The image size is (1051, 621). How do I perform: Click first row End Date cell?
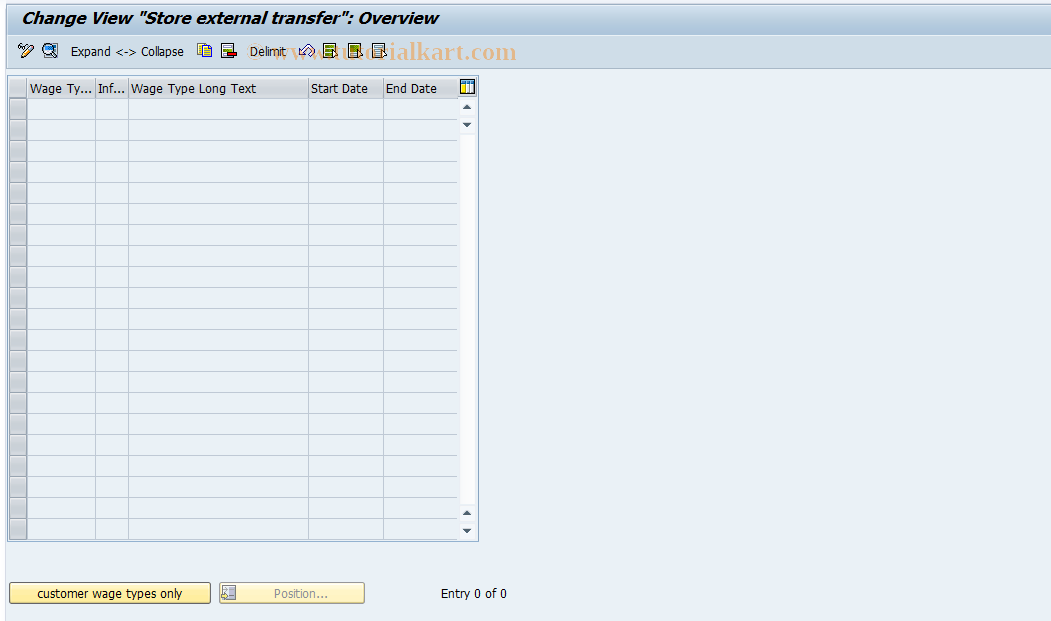421,109
